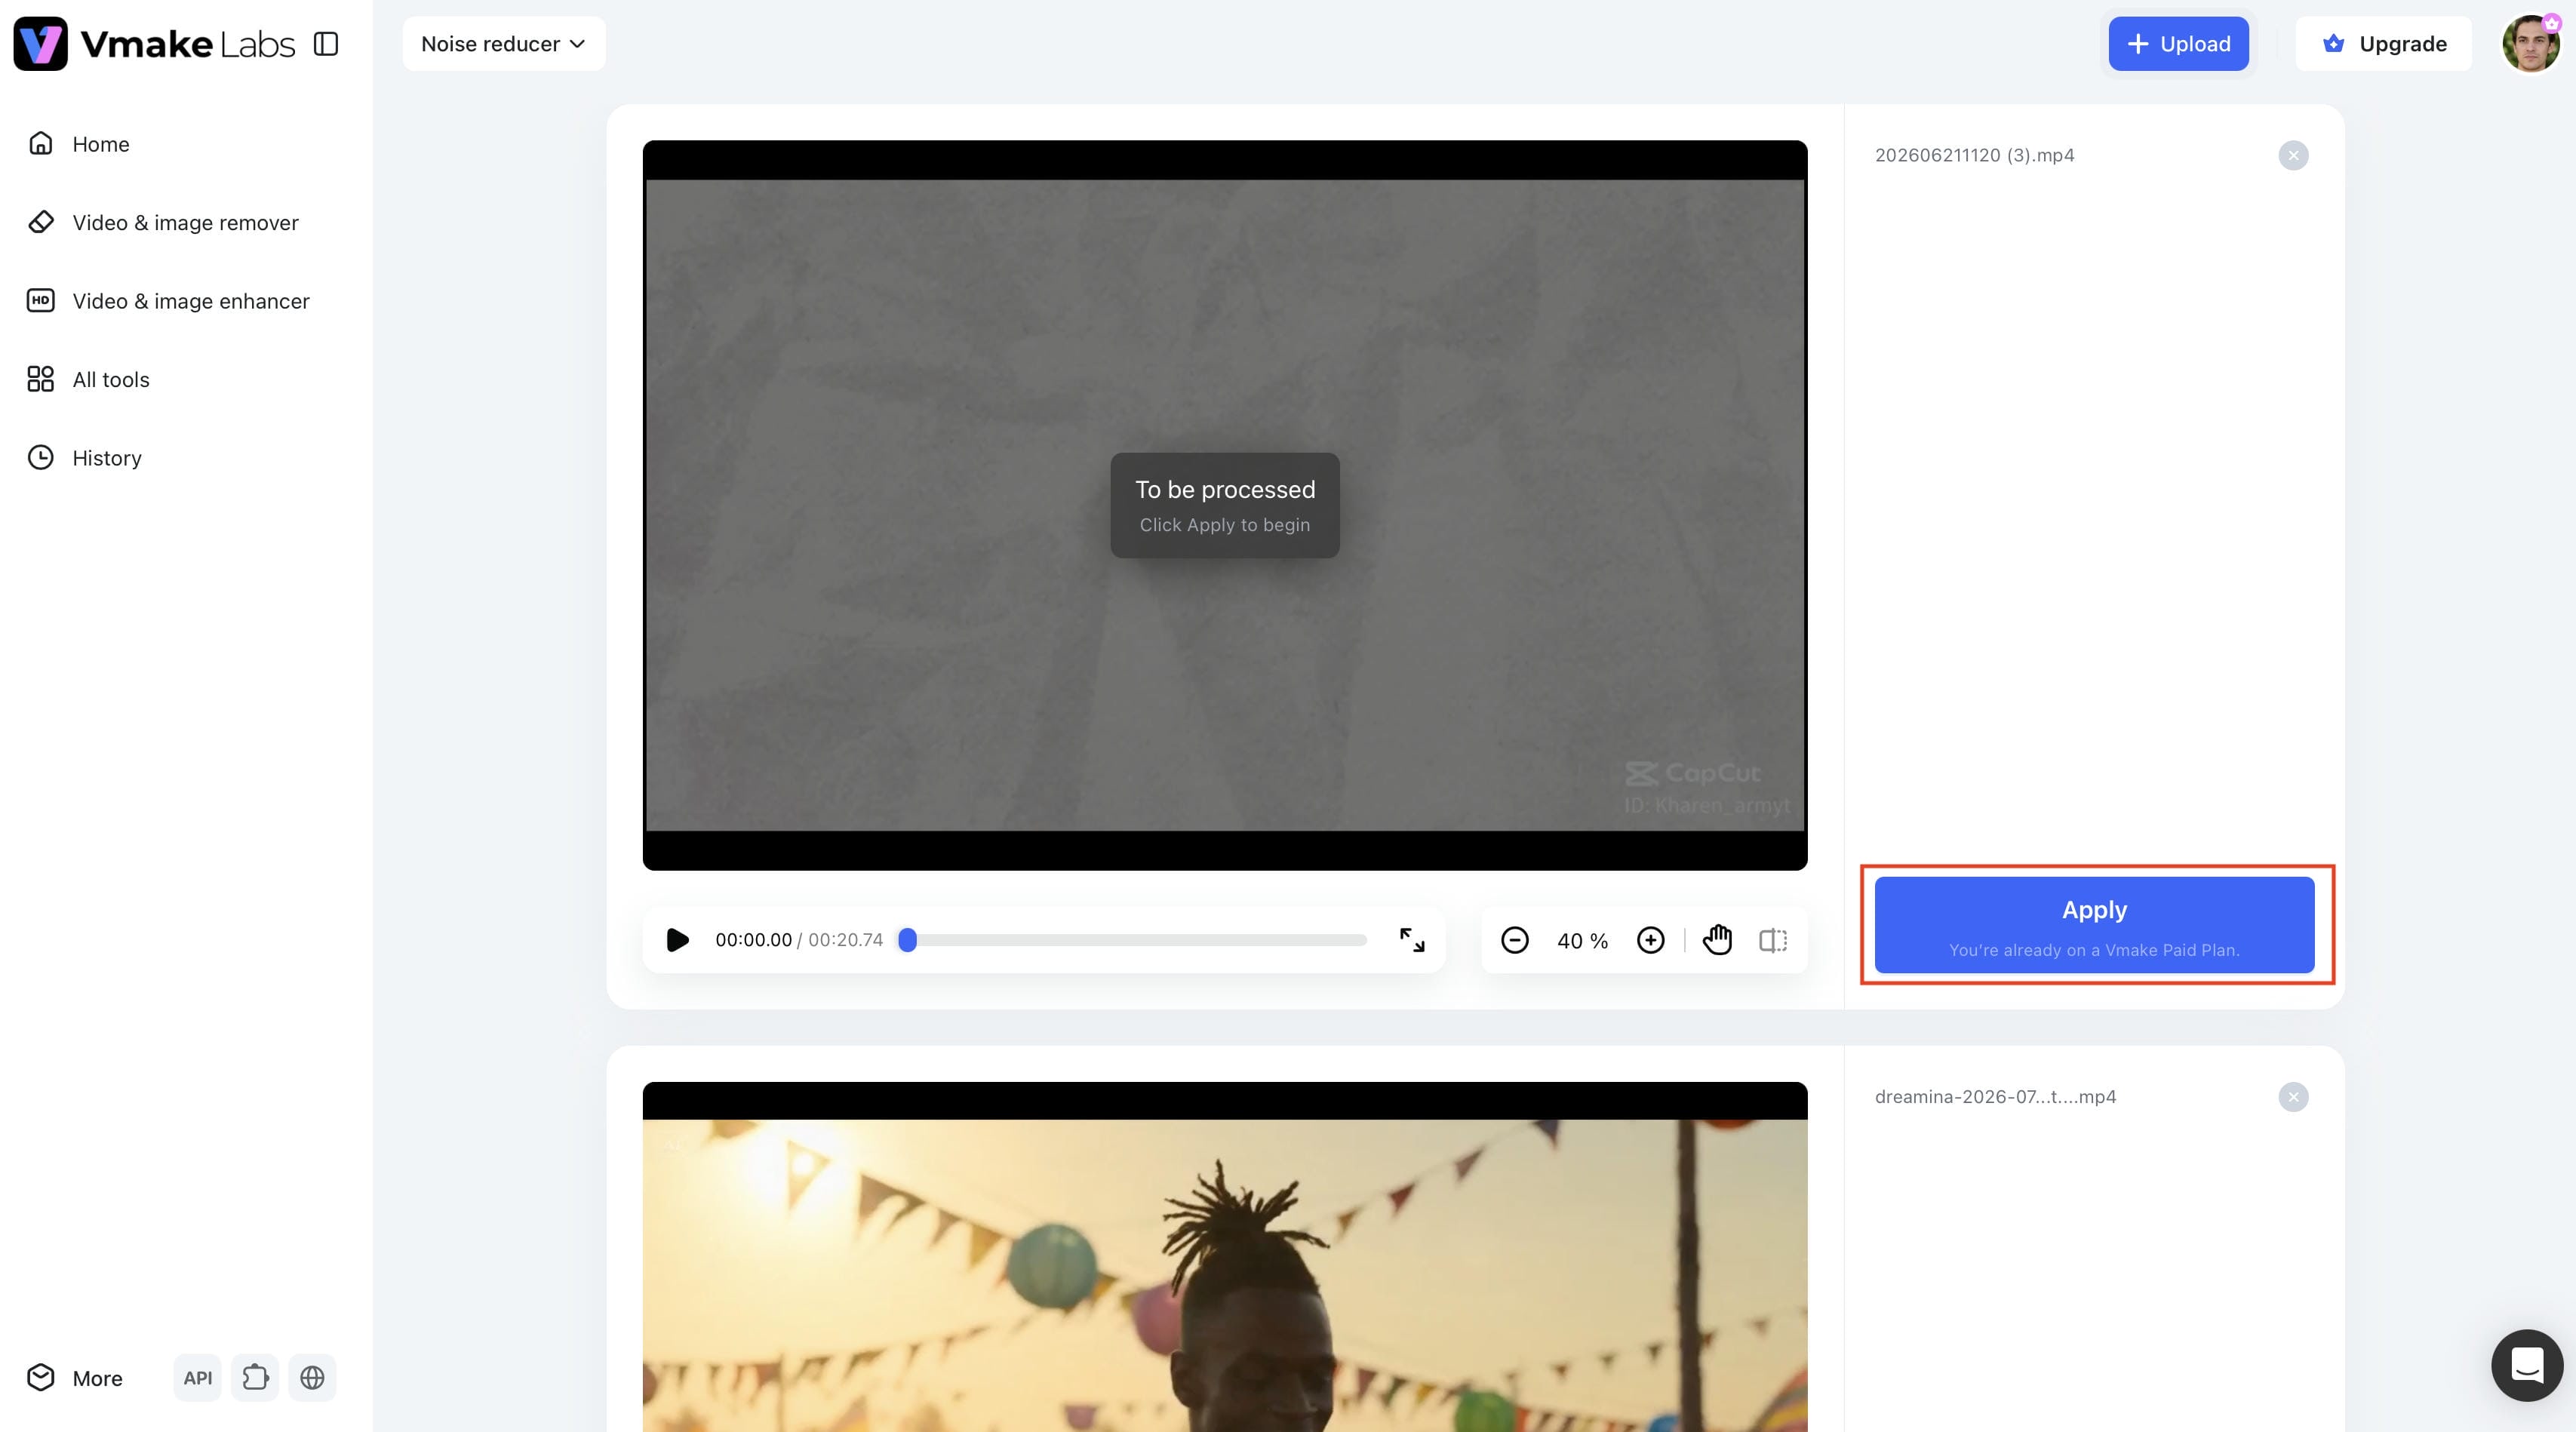Click the Vmake Labs logo

pyautogui.click(x=154, y=44)
